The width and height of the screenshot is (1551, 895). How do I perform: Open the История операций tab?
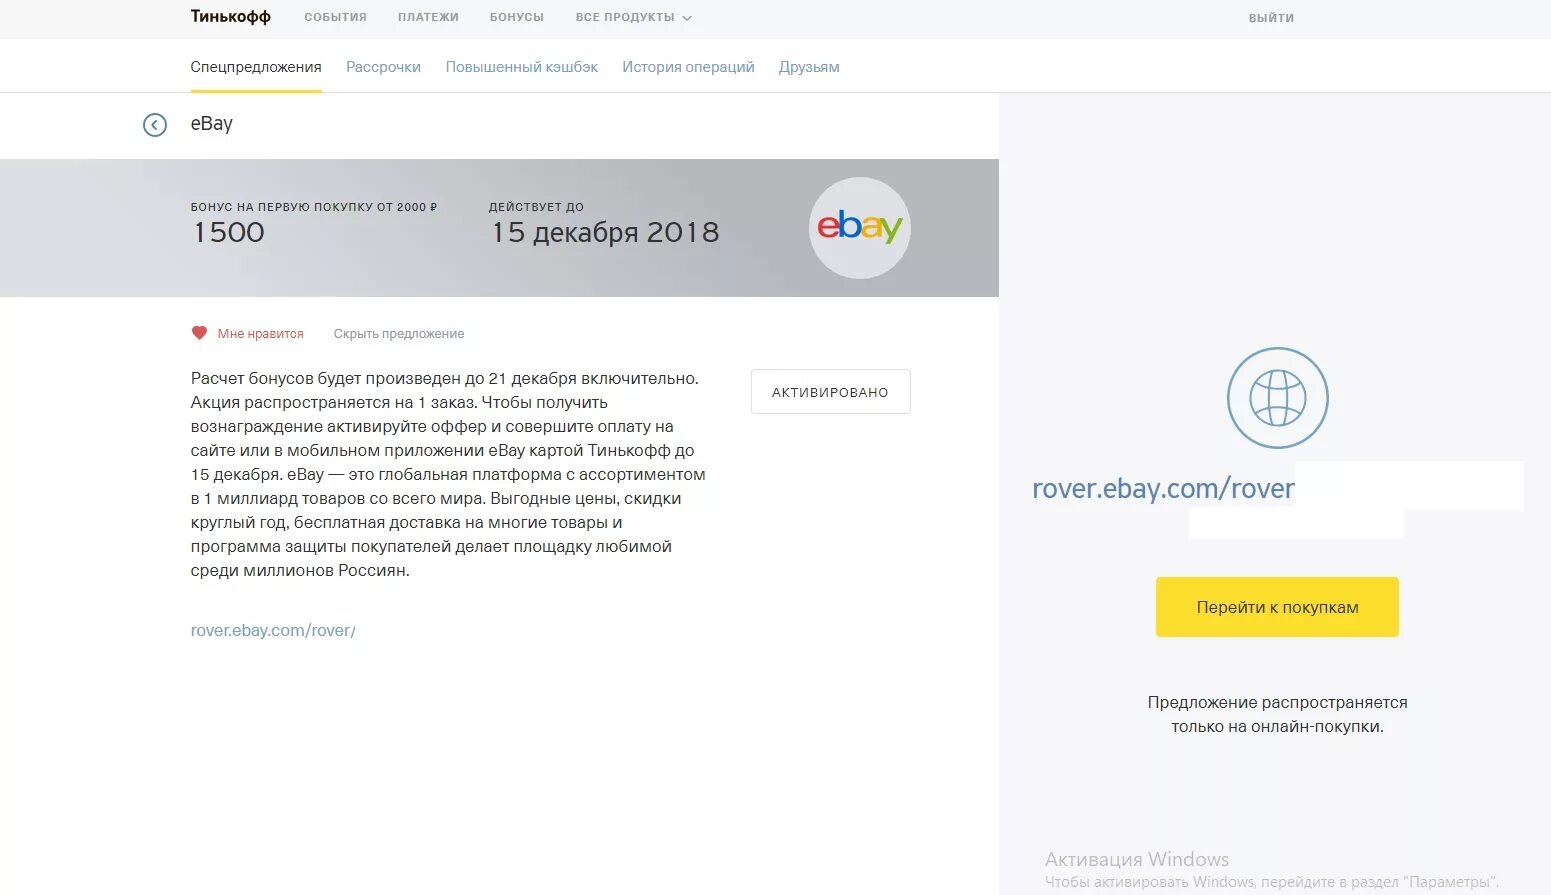pos(688,67)
